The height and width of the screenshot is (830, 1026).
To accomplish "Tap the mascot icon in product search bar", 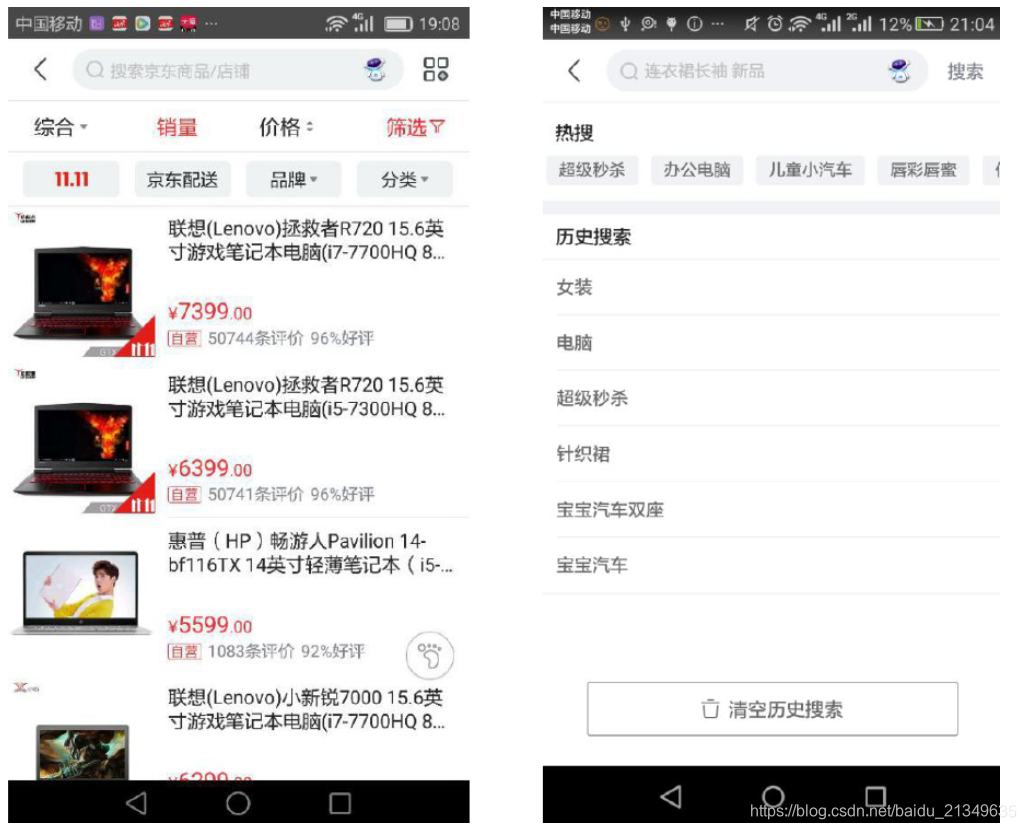I will (x=375, y=69).
